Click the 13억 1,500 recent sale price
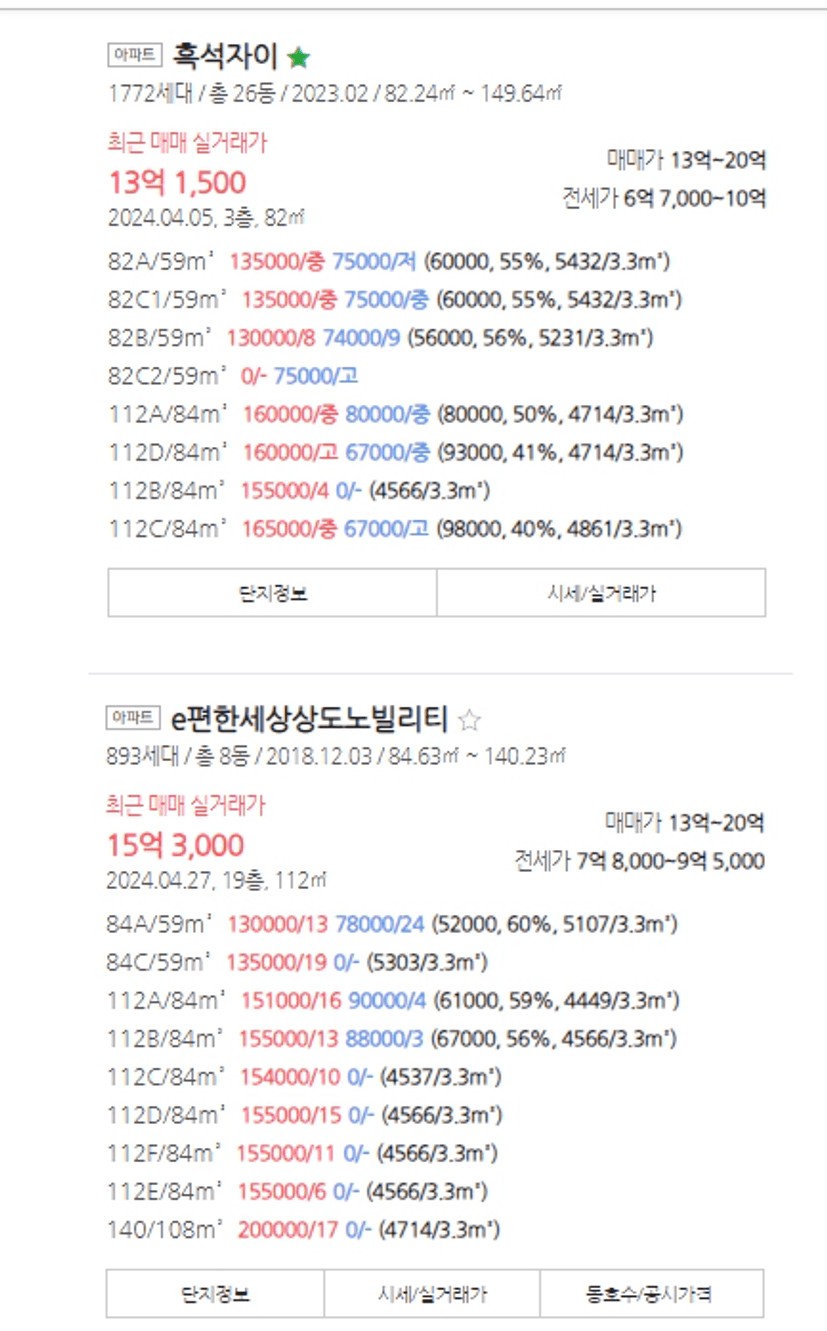Image resolution: width=827 pixels, height=1331 pixels. (176, 183)
